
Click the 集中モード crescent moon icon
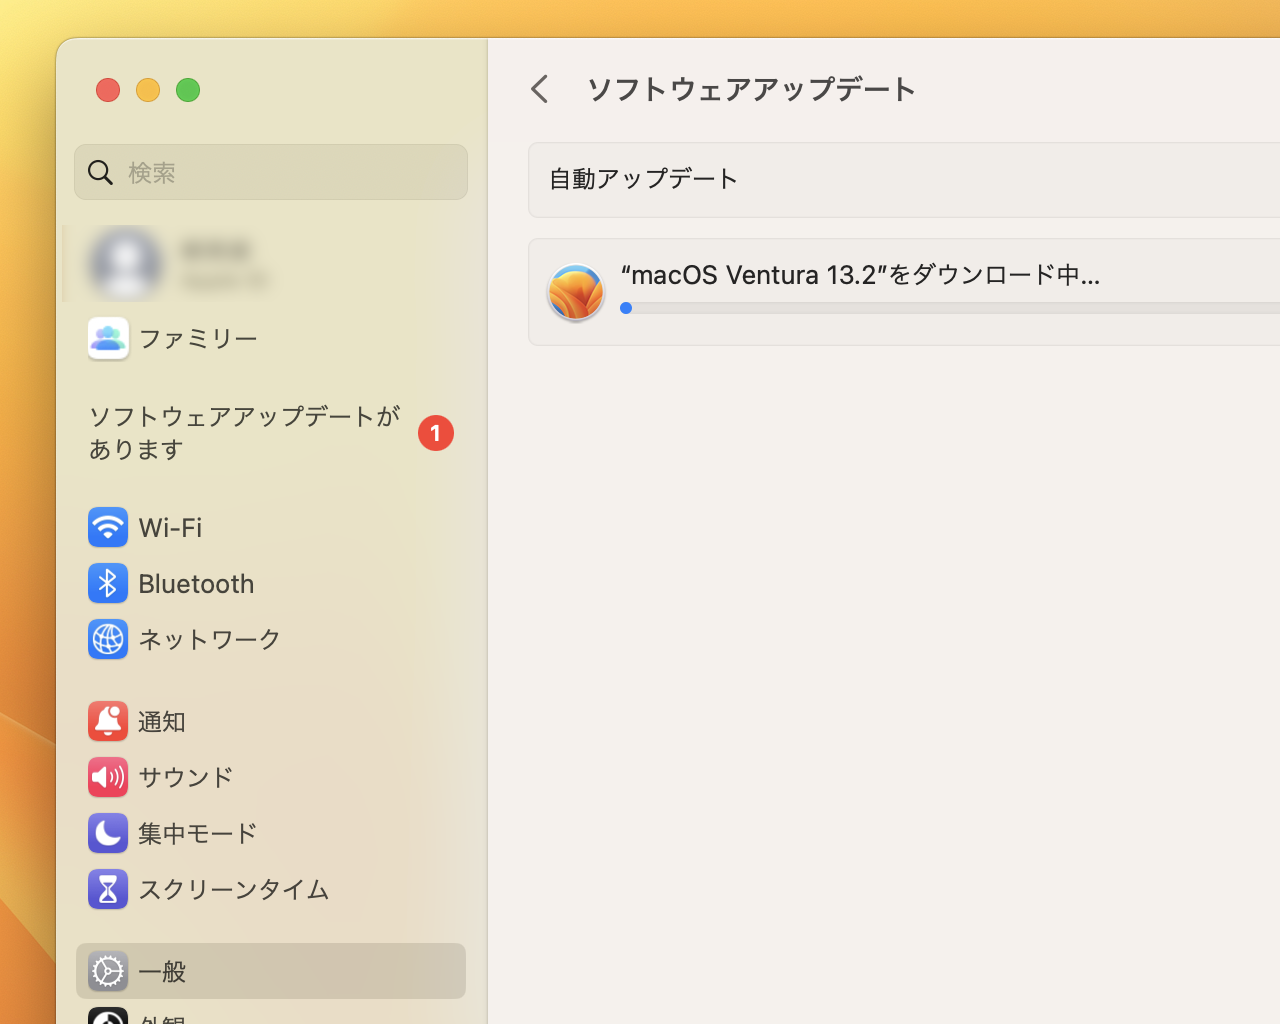[x=108, y=833]
